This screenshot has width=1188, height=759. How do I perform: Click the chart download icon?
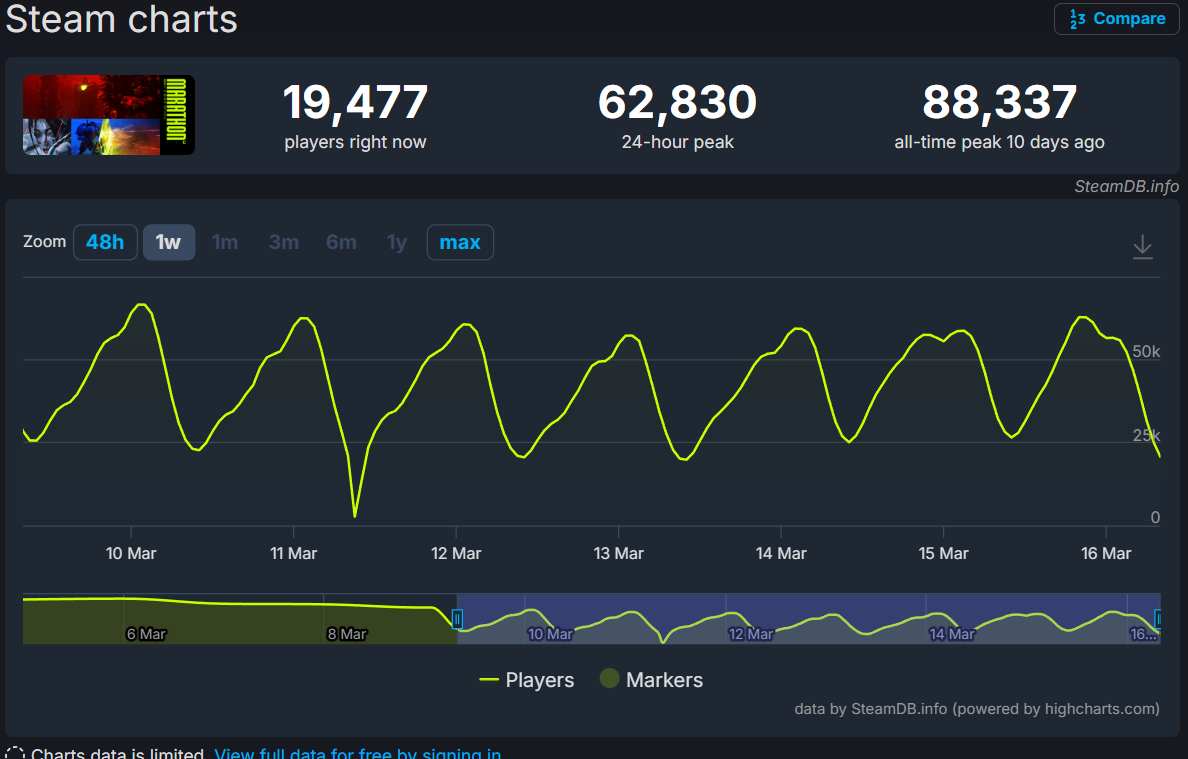(x=1143, y=247)
